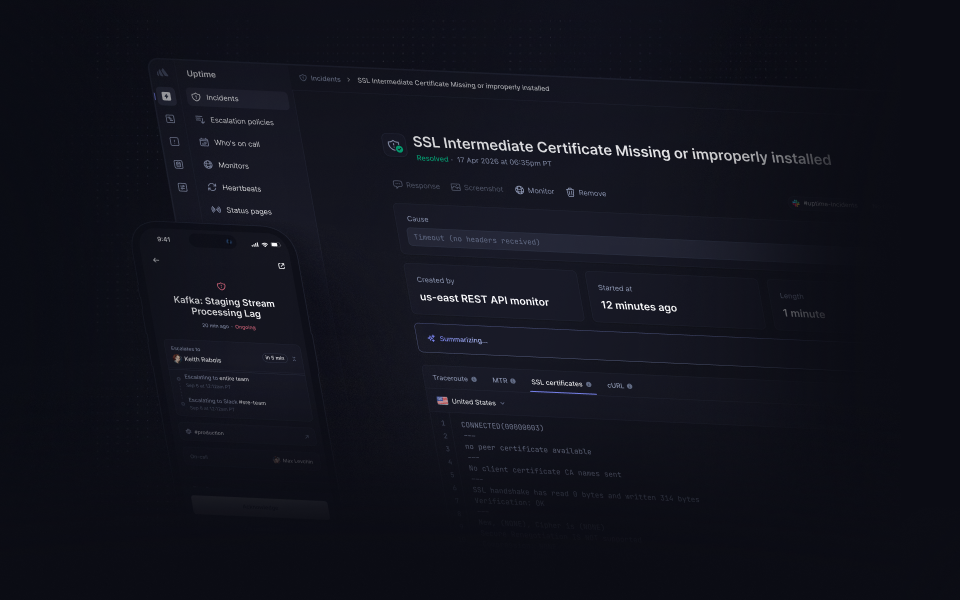960x600 pixels.
Task: Switch to the MTR tab
Action: click(500, 380)
